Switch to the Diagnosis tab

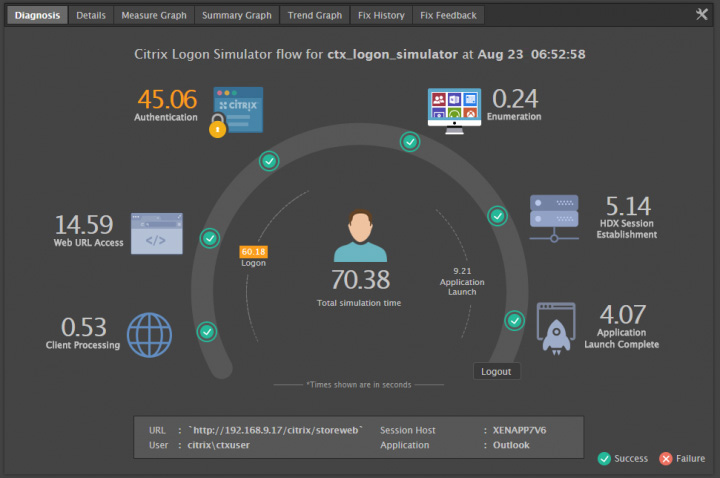tap(37, 15)
